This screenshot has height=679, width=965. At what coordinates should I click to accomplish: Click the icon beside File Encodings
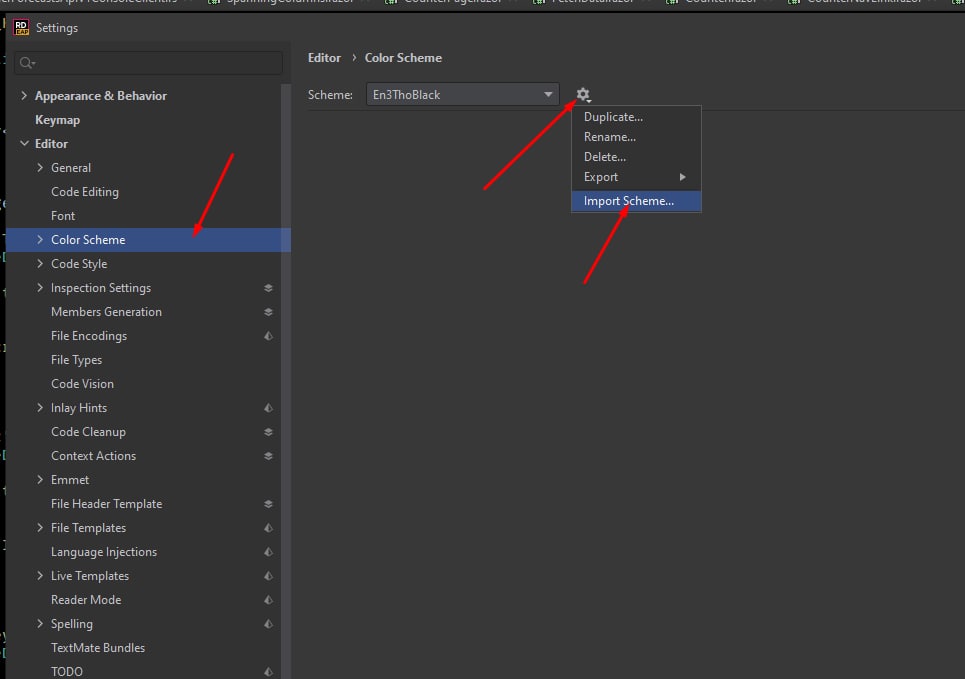click(x=268, y=336)
